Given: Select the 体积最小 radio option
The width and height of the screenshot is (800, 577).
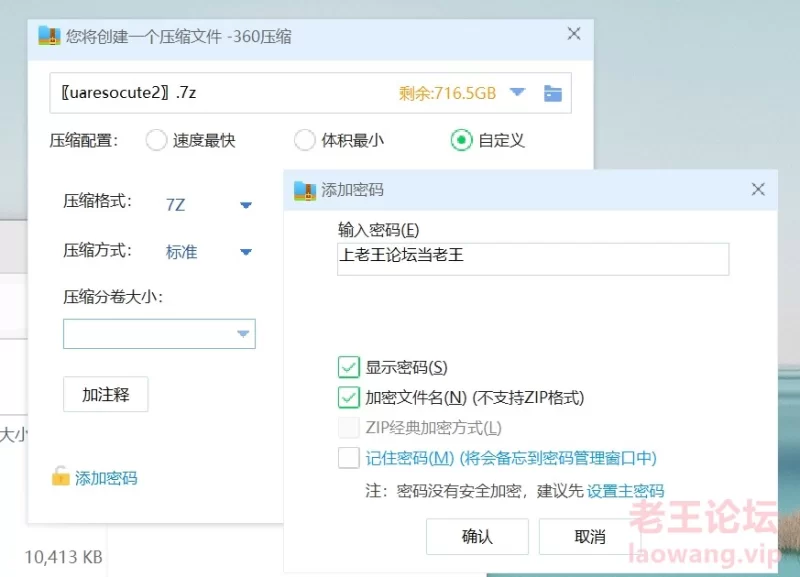Looking at the screenshot, I should [305, 140].
